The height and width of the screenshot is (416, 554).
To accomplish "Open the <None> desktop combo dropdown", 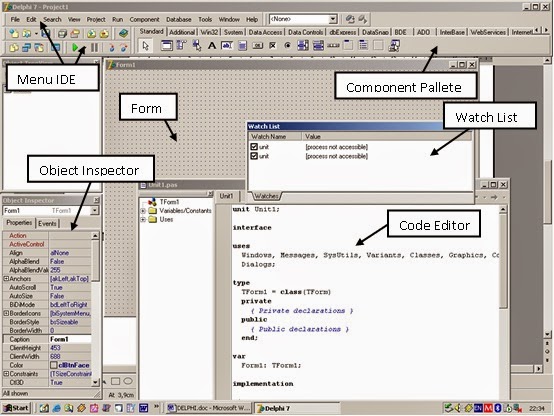I will [x=332, y=19].
